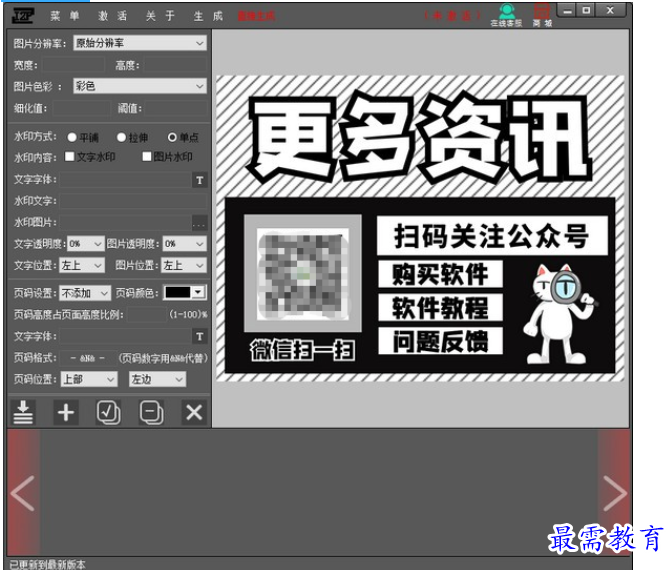
Task: Open watermark font picker T icon
Action: coord(200,180)
